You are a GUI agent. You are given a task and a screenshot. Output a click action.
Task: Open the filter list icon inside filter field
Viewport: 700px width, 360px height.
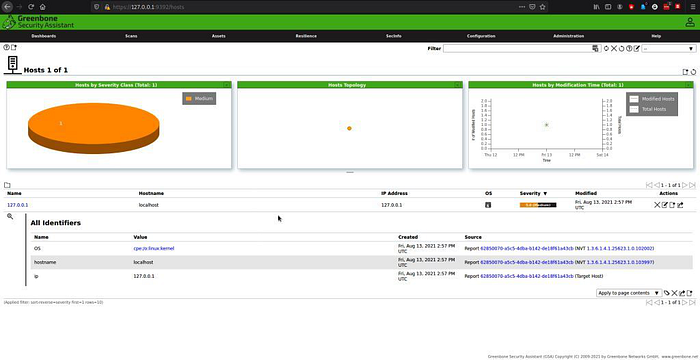point(595,48)
